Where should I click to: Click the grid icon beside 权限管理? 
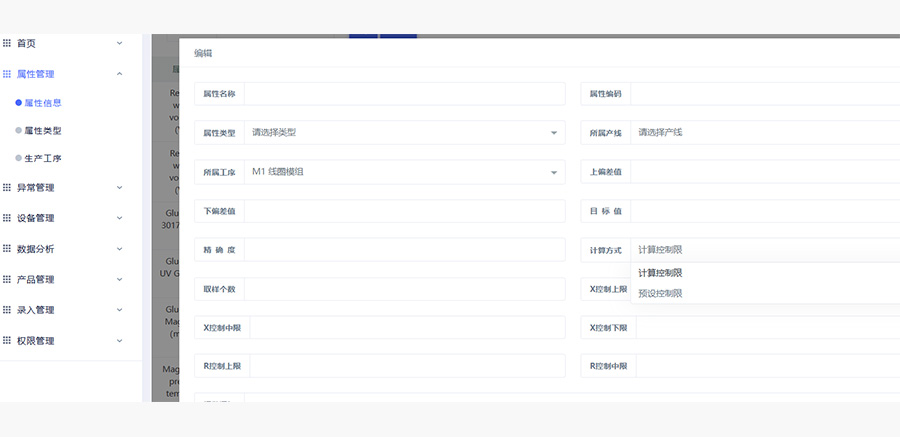pos(7,341)
